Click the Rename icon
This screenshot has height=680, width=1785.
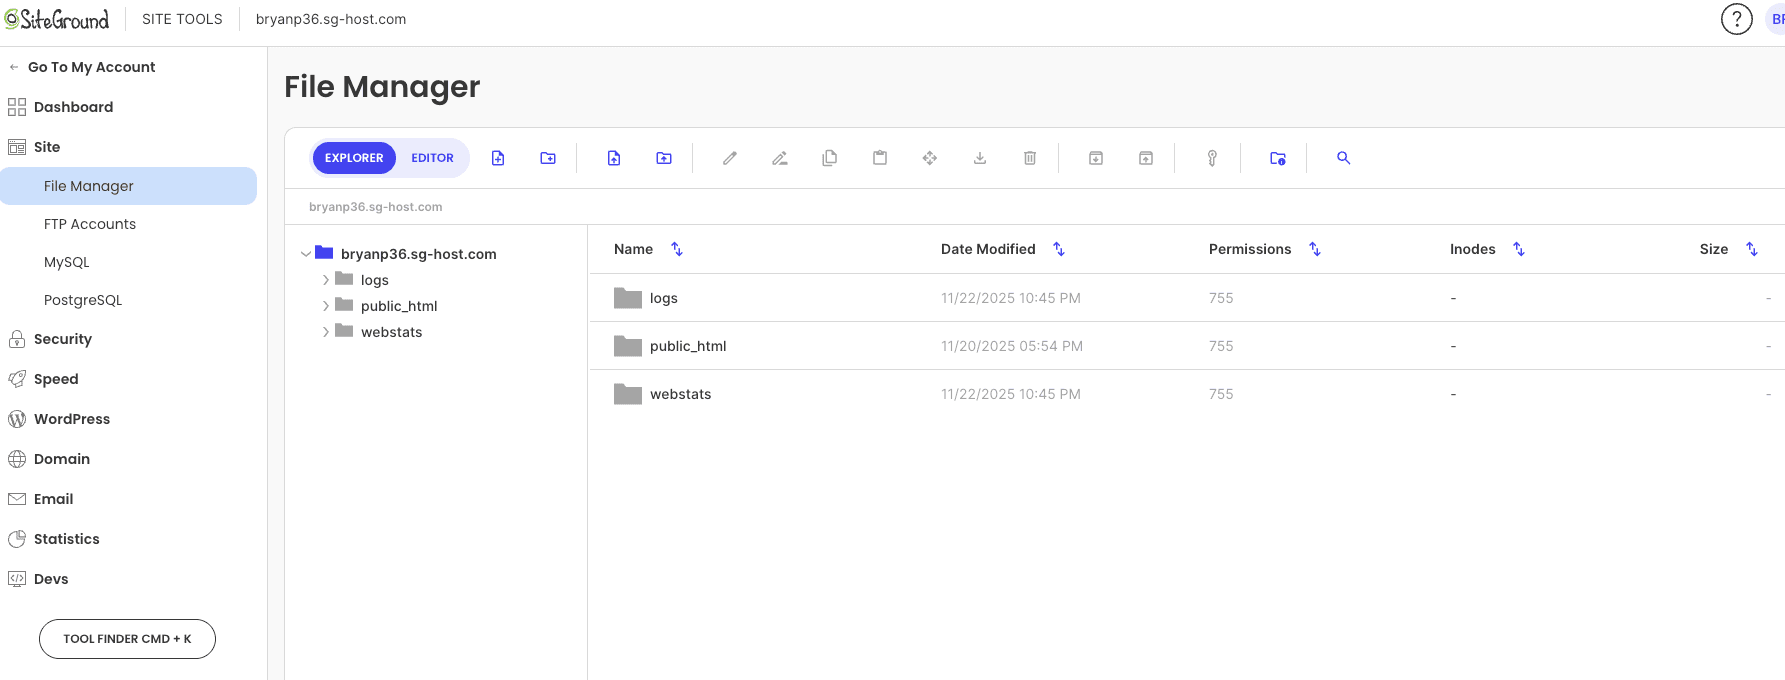pos(780,158)
